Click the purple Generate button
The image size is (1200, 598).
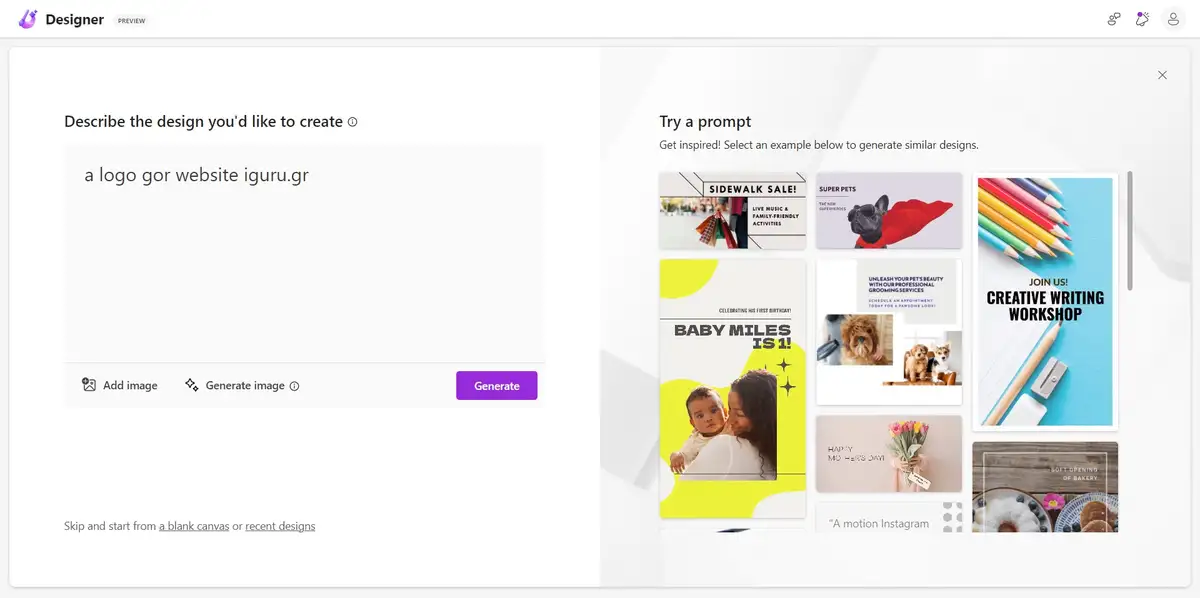point(497,385)
